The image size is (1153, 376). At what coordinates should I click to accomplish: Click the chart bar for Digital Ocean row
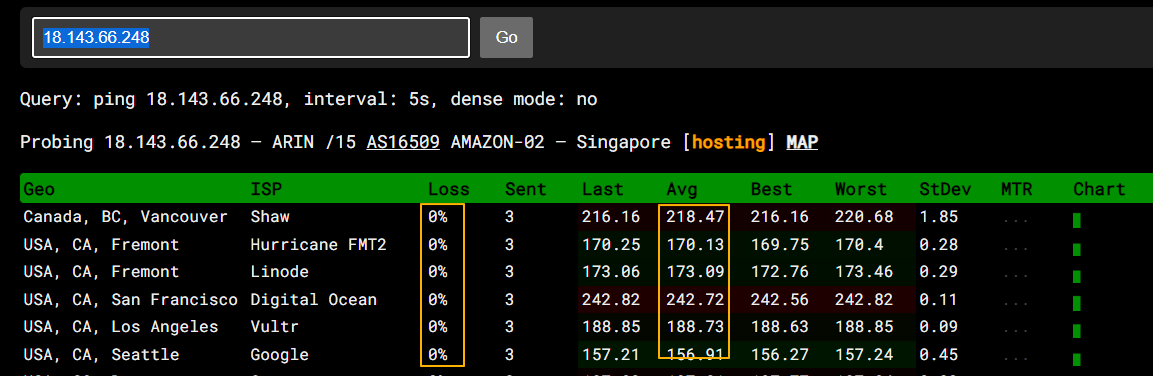click(1077, 304)
